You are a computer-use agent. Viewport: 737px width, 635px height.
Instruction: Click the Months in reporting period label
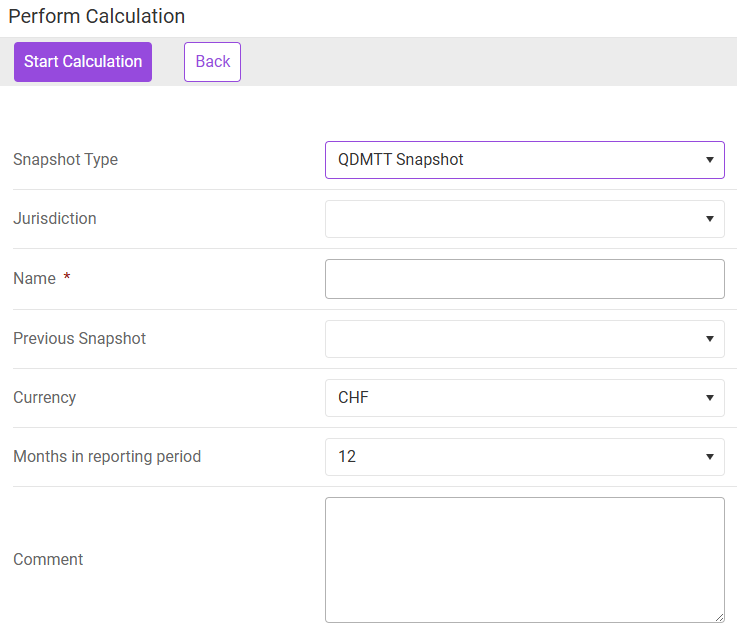tap(107, 456)
